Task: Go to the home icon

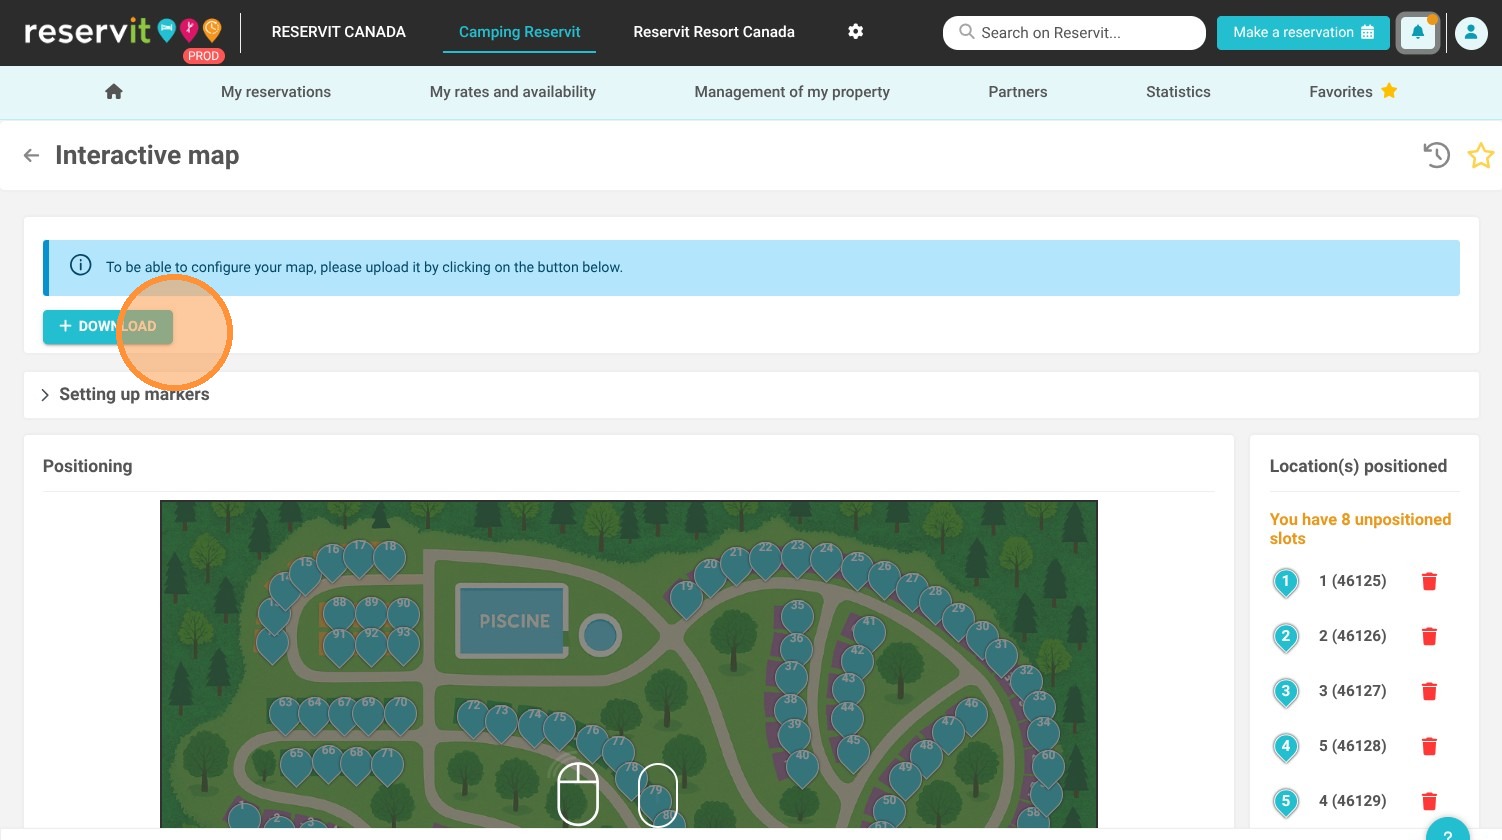Action: tap(114, 92)
